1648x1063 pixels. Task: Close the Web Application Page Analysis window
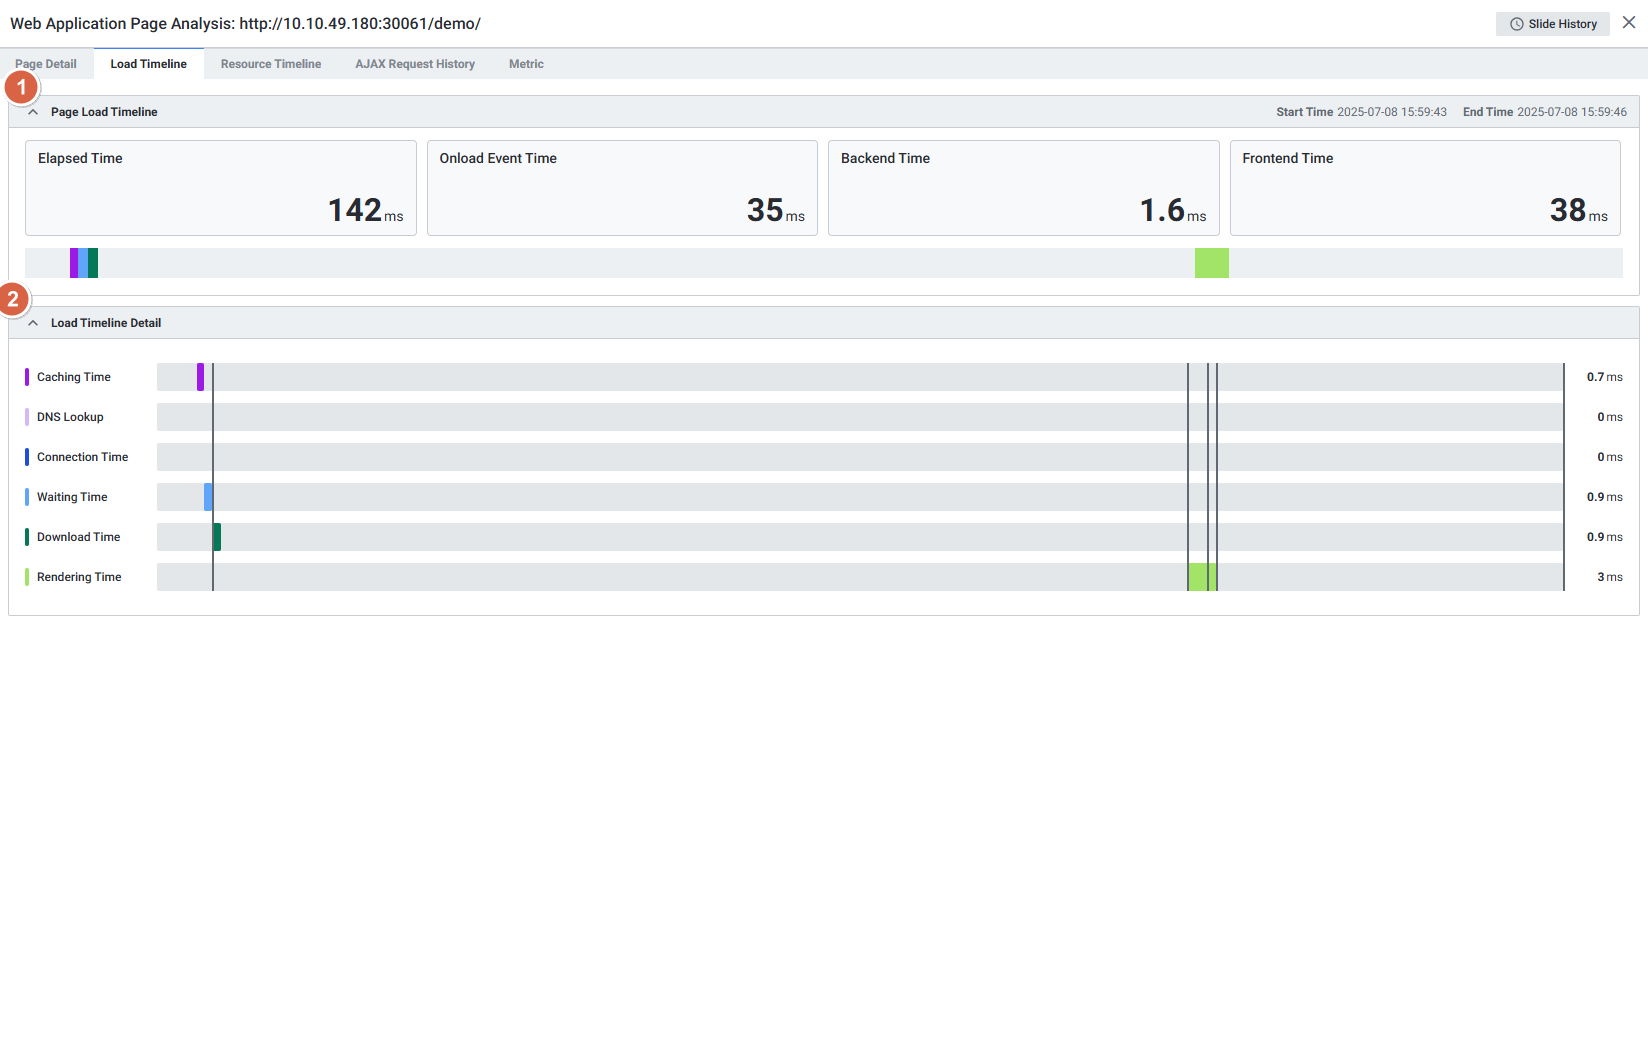point(1629,23)
